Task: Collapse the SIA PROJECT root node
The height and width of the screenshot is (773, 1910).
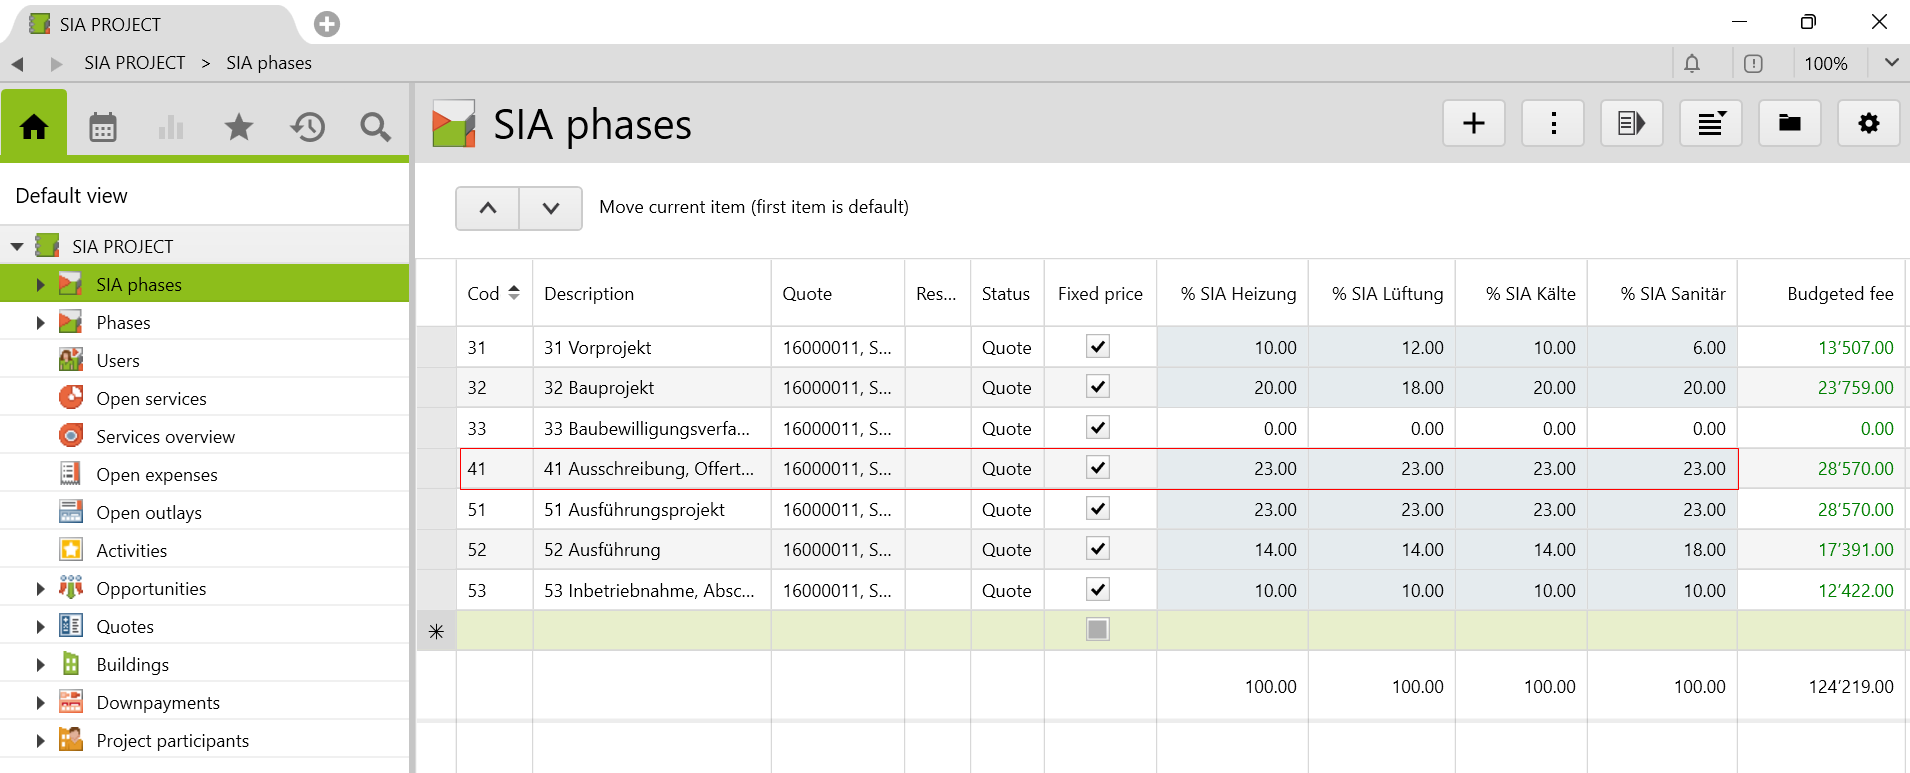Action: [x=17, y=247]
